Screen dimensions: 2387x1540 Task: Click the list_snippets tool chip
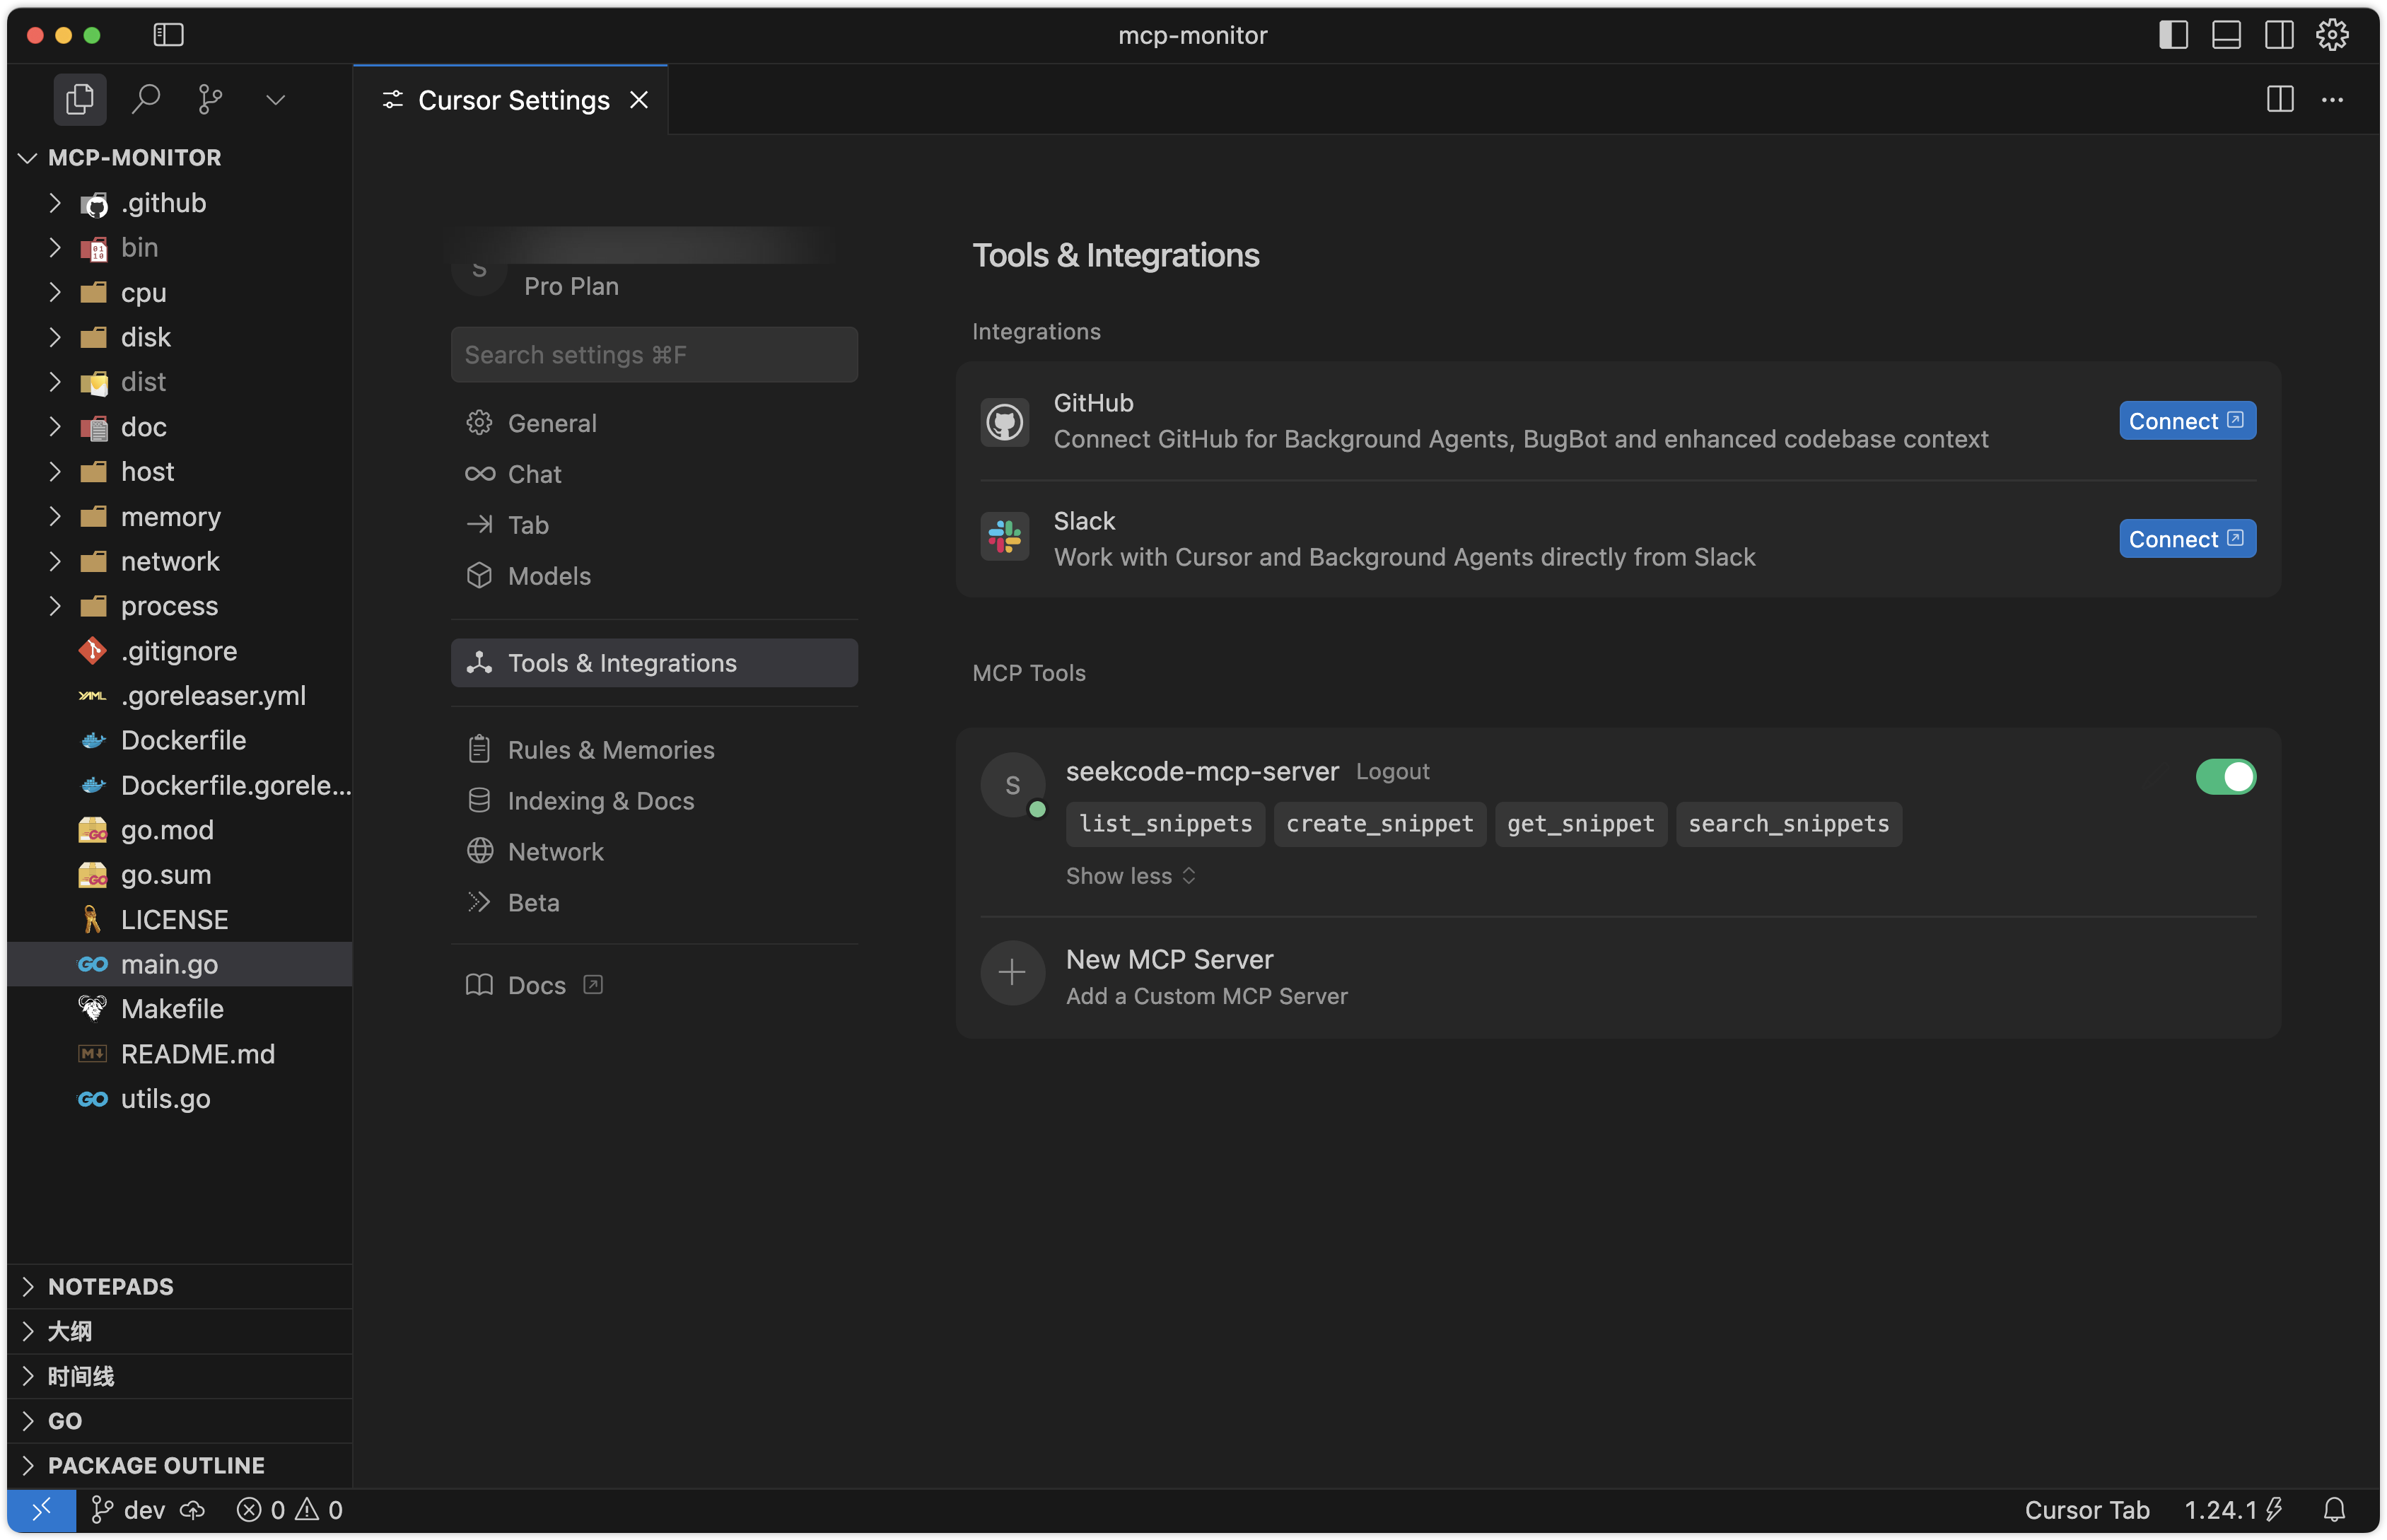click(1165, 824)
